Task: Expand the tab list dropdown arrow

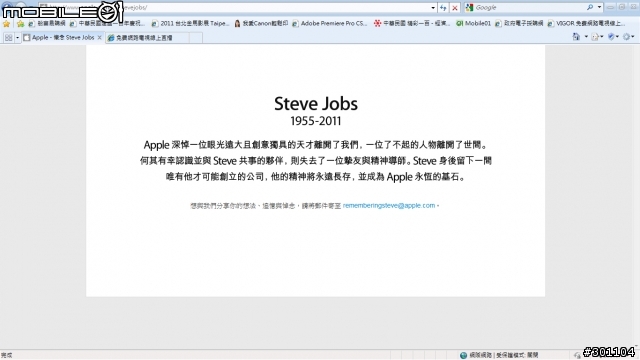Action: click(18, 38)
